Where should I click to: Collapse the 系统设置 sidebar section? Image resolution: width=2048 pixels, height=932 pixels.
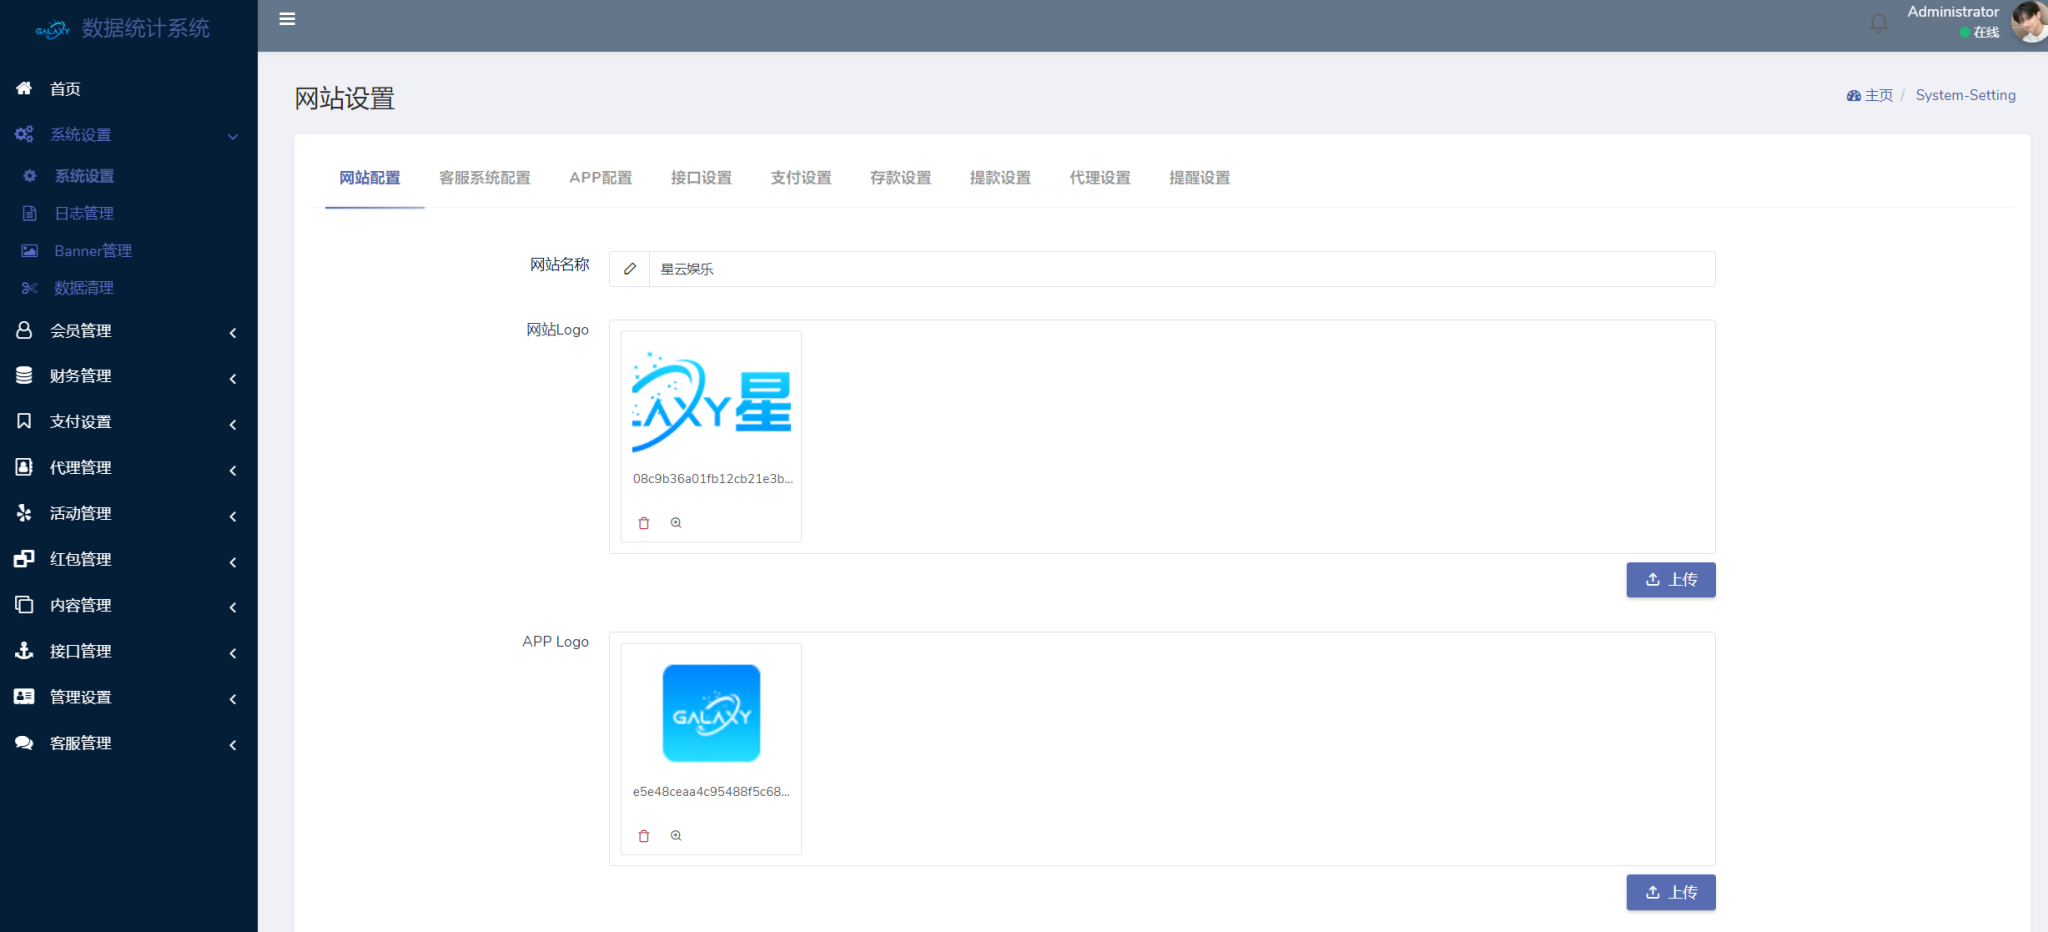81,135
